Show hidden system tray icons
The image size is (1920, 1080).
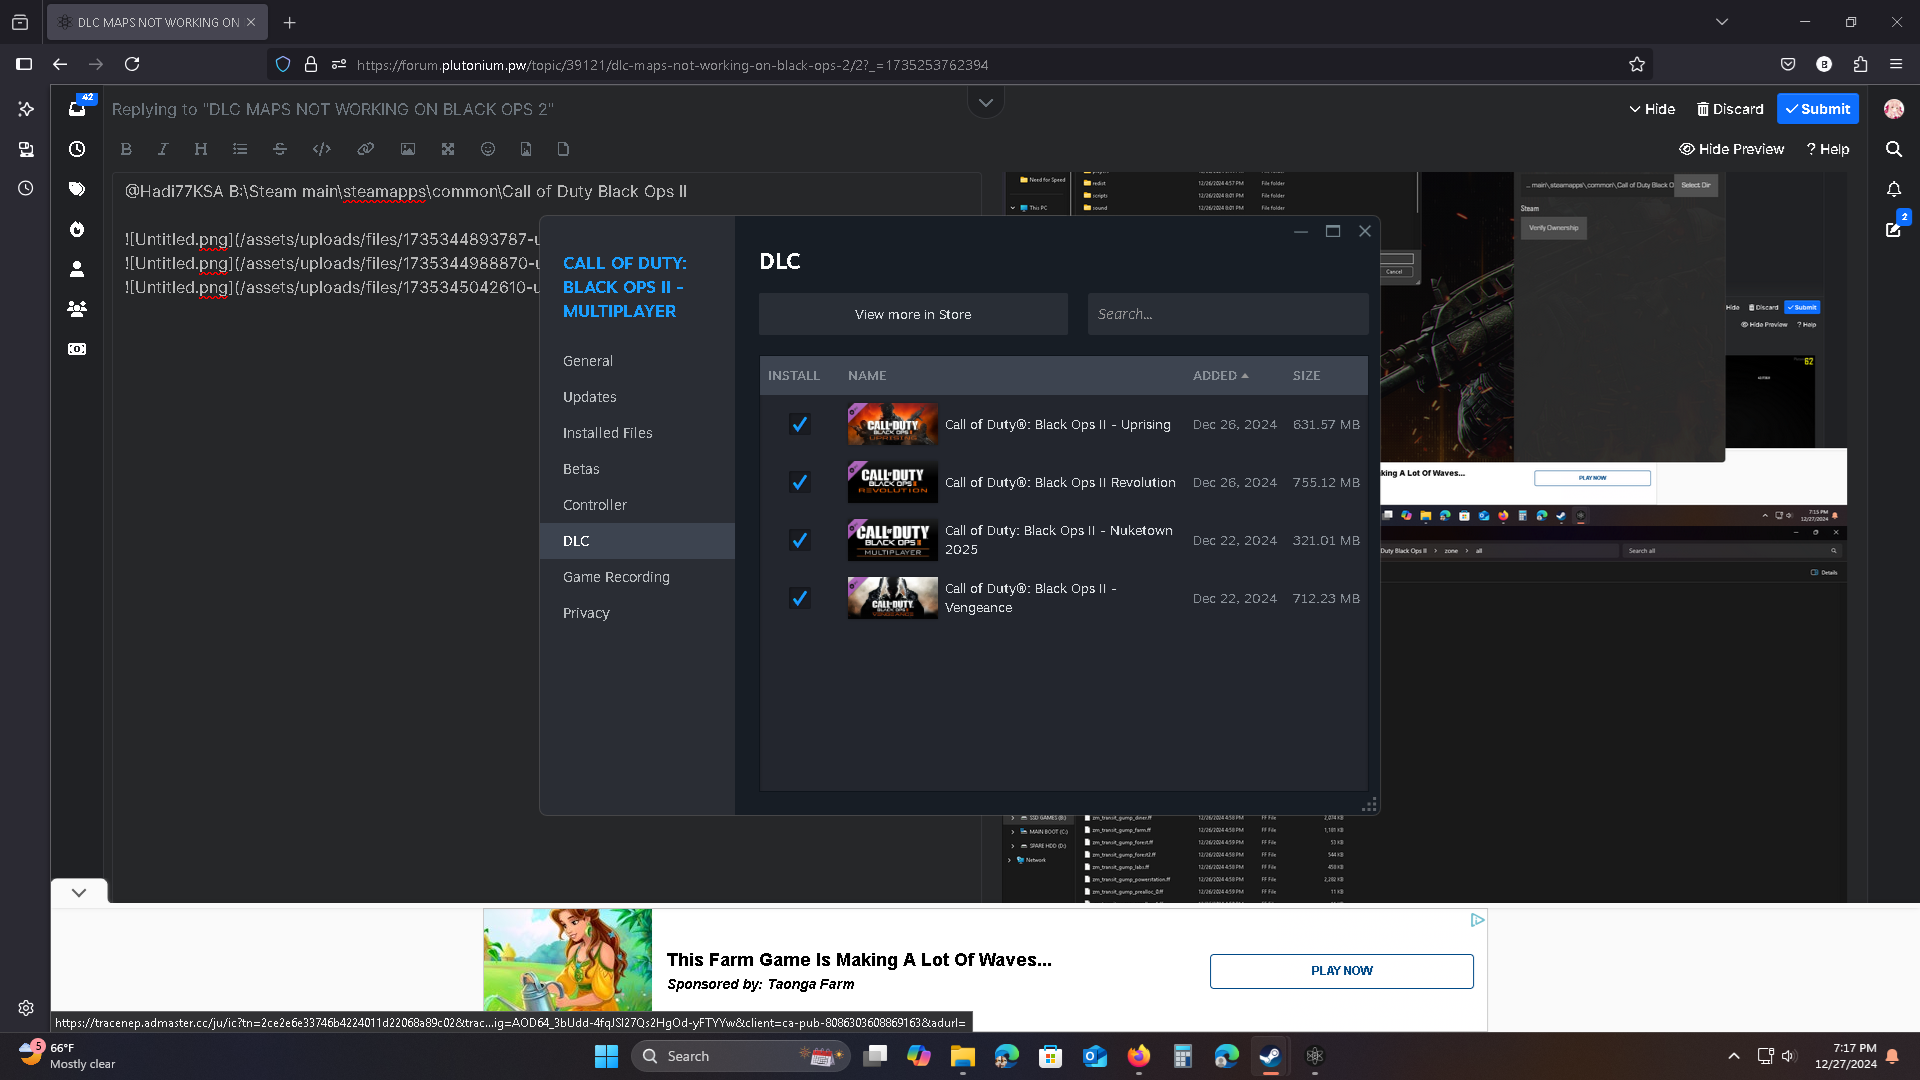[1734, 1056]
